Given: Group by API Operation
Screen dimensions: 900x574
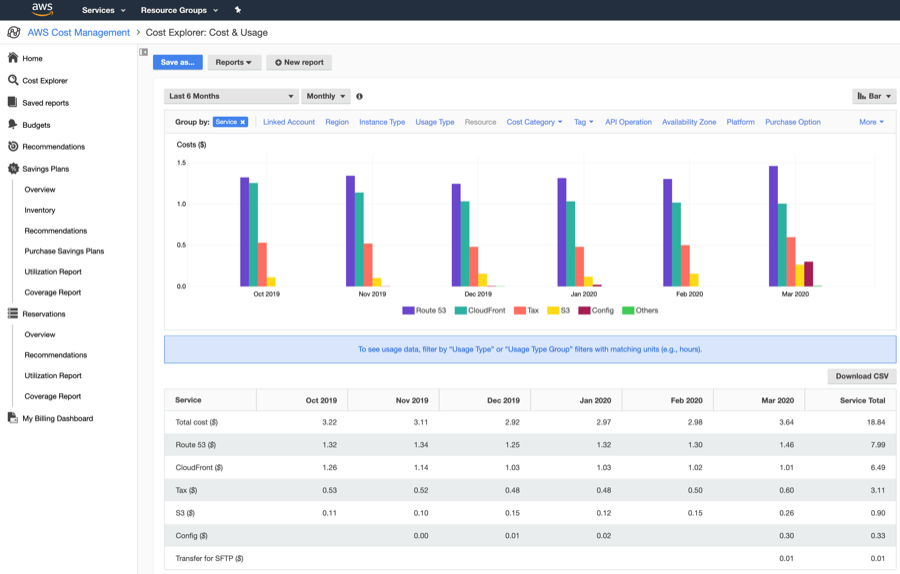Looking at the screenshot, I should tap(628, 122).
